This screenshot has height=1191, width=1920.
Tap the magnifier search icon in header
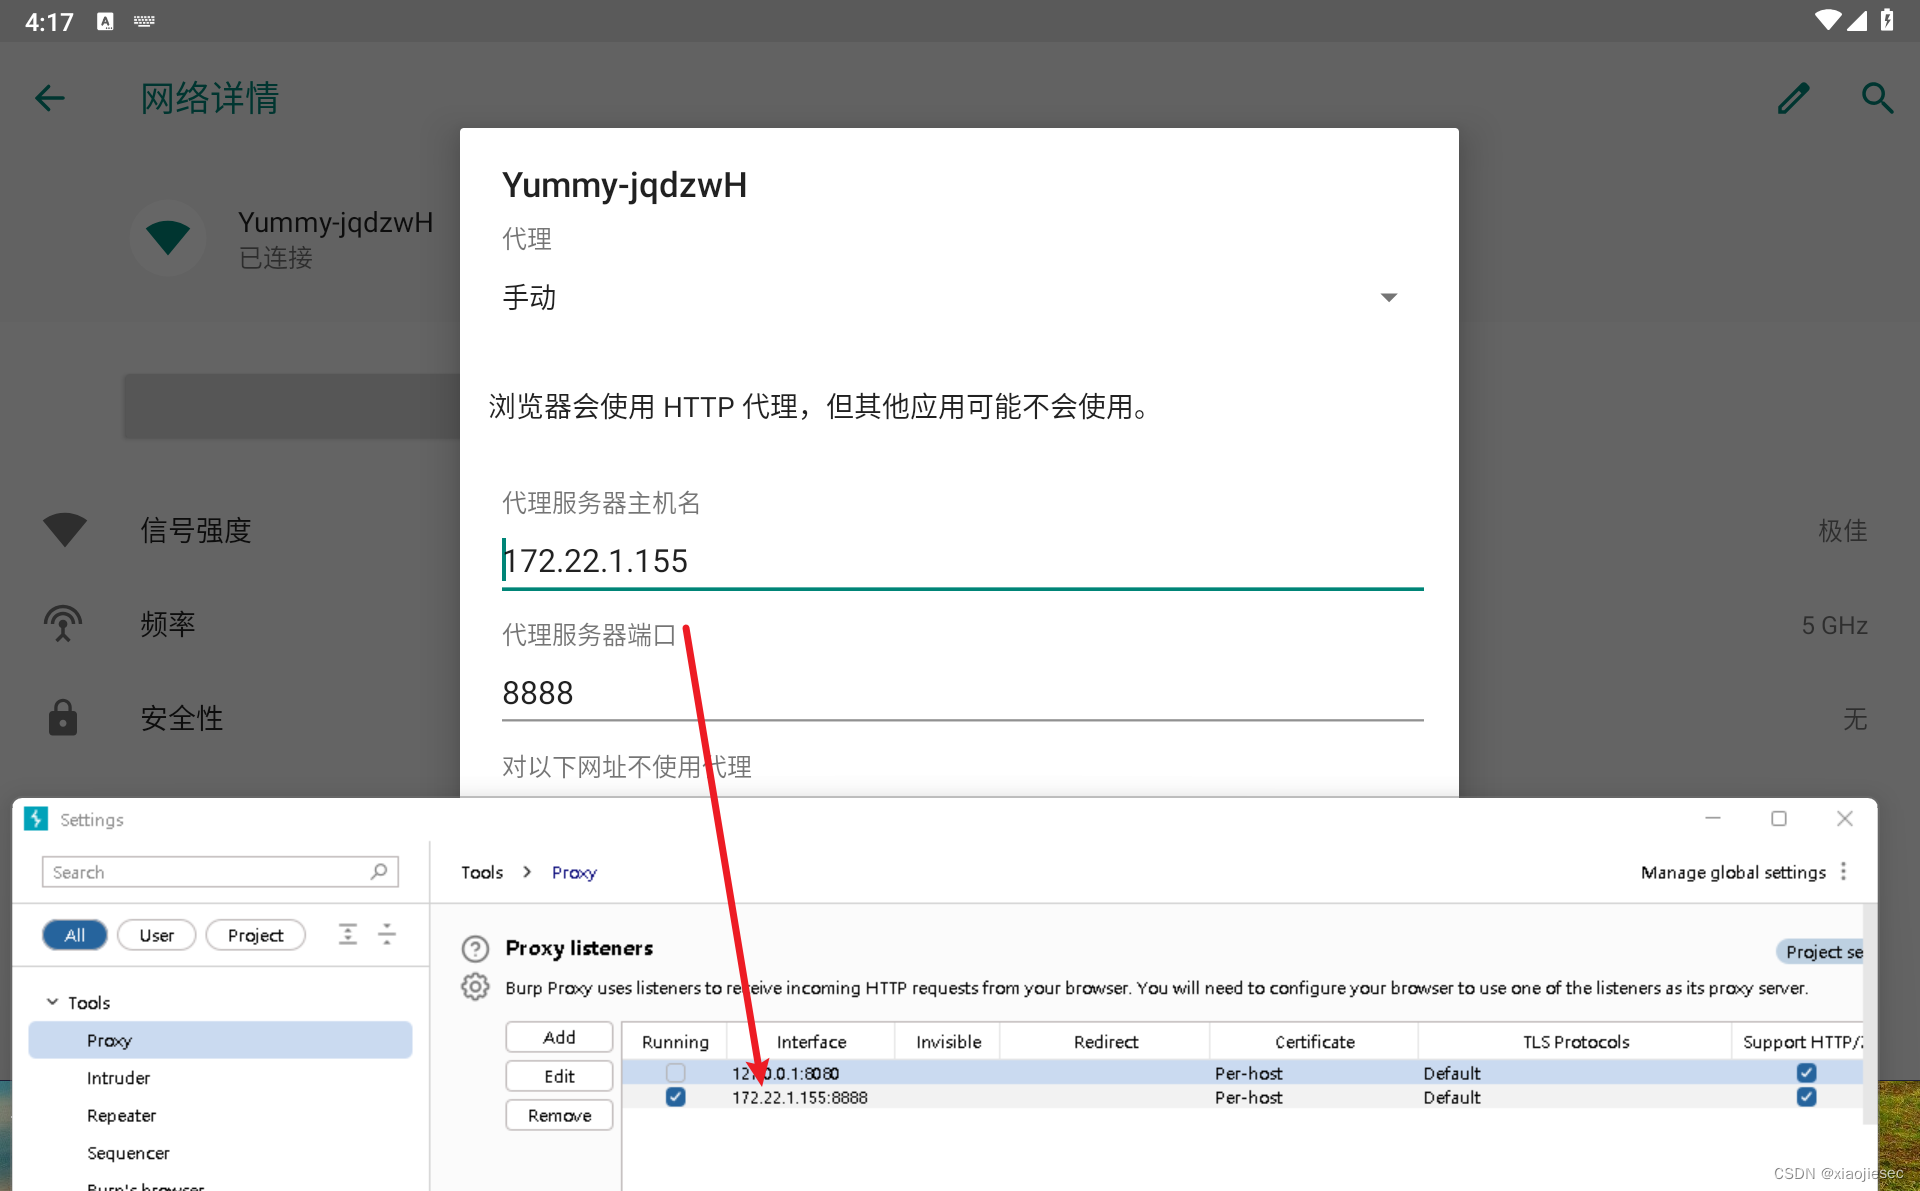(1877, 98)
